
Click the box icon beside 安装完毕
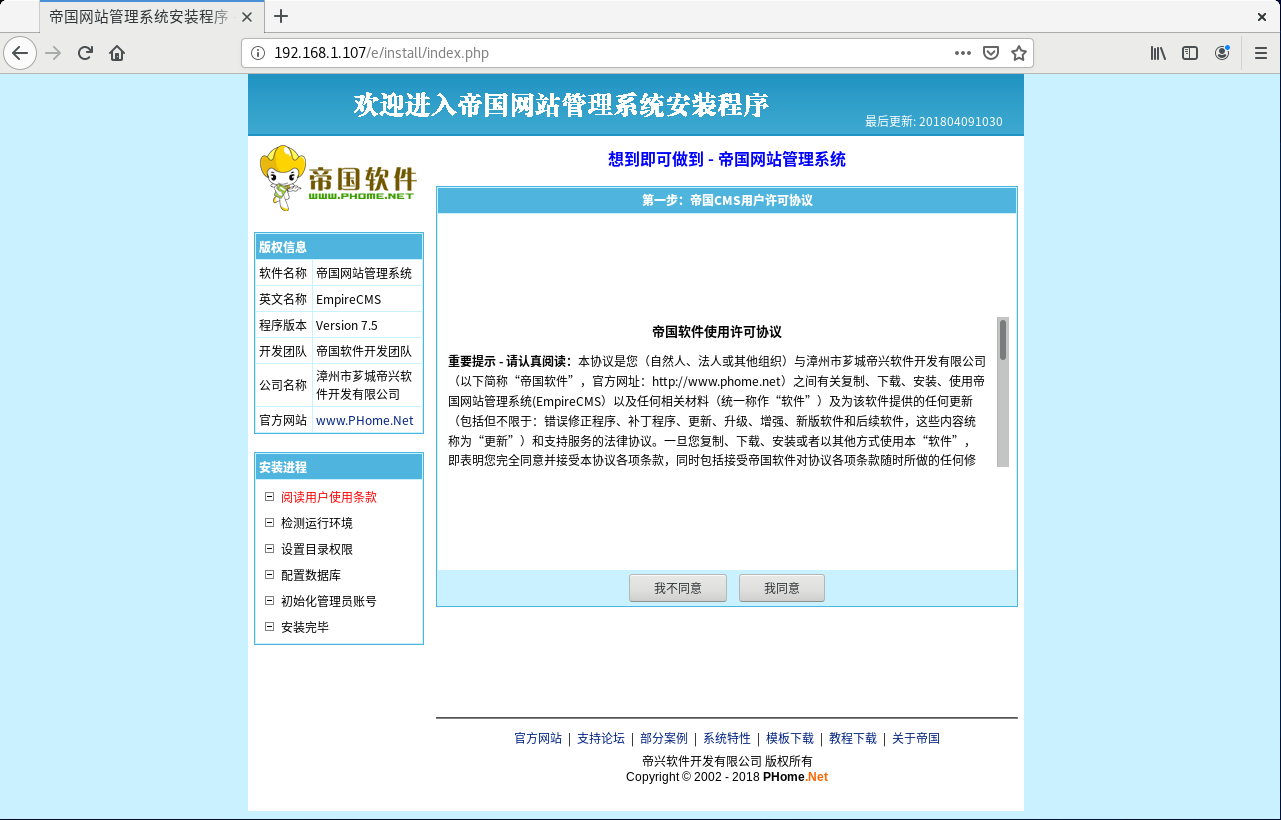click(x=269, y=626)
